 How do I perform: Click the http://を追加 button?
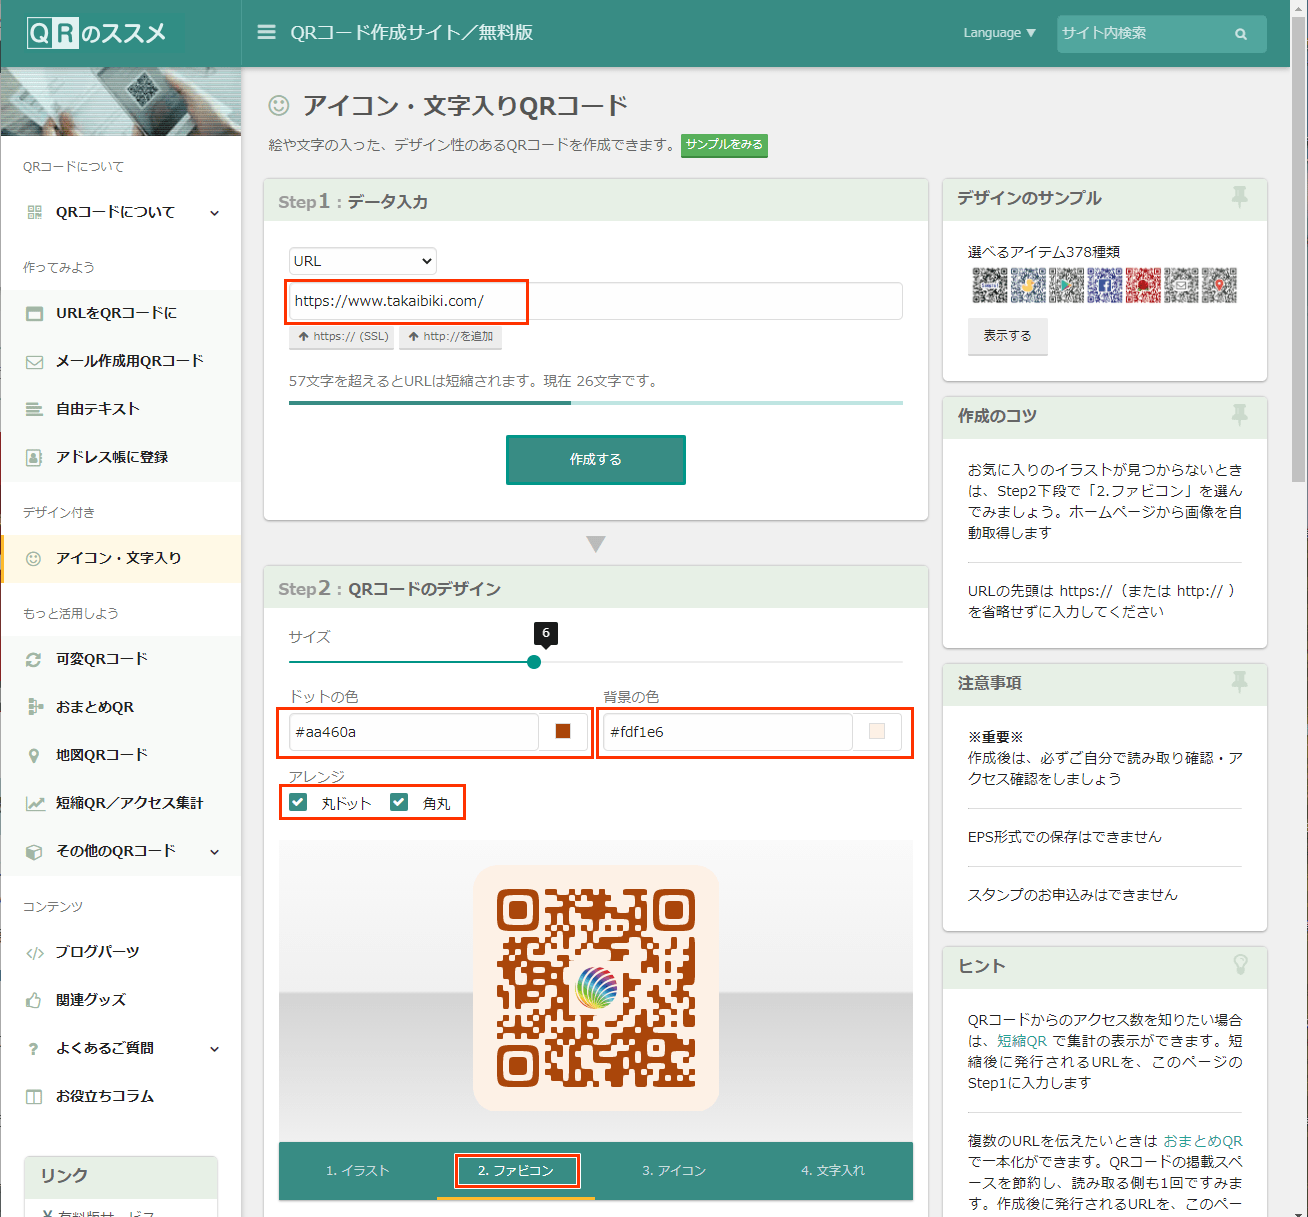450,337
